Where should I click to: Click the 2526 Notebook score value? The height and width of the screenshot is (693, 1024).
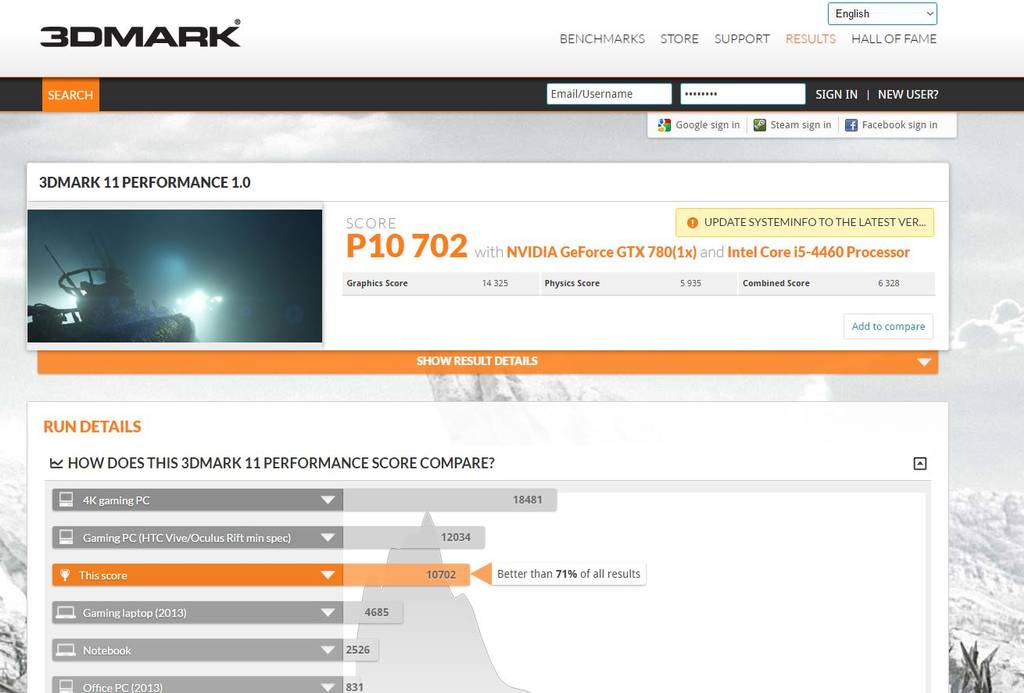coord(358,650)
